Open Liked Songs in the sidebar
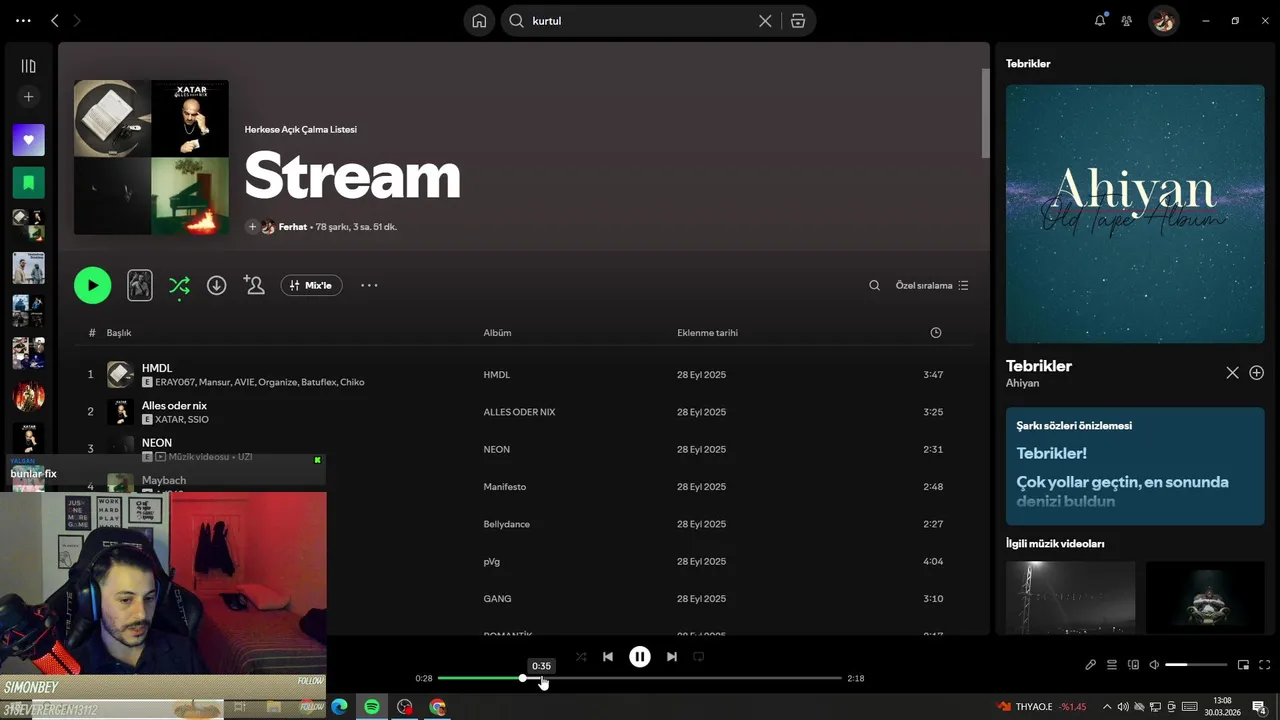This screenshot has width=1280, height=720. 28,140
